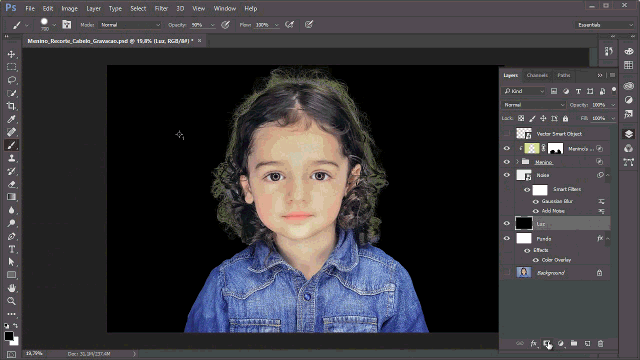Image resolution: width=640 pixels, height=360 pixels.
Task: Click the zoom percentage field
Action: click(x=34, y=353)
